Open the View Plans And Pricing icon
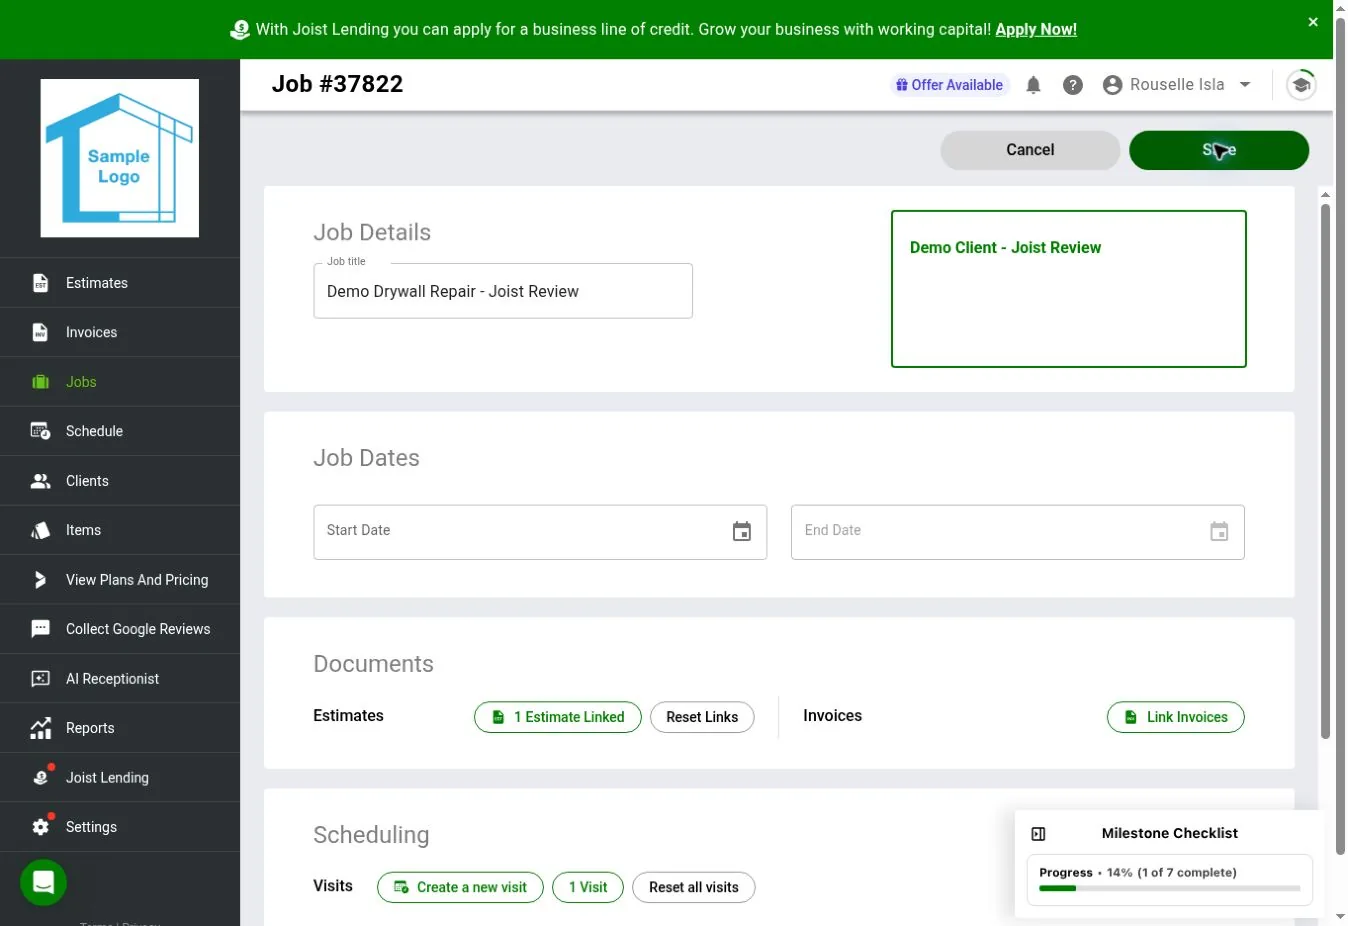The height and width of the screenshot is (926, 1348). (40, 580)
